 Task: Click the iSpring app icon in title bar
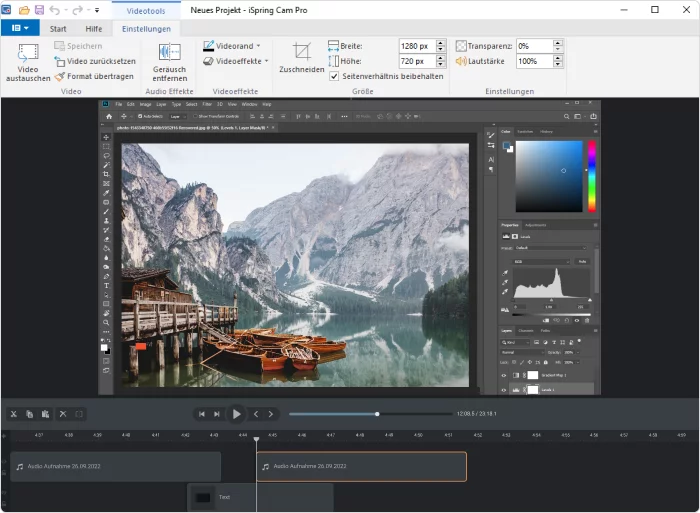pos(6,9)
